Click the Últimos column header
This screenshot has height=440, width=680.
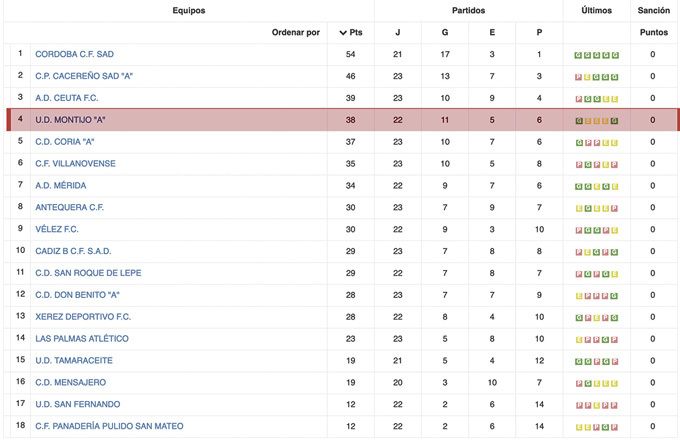(597, 10)
